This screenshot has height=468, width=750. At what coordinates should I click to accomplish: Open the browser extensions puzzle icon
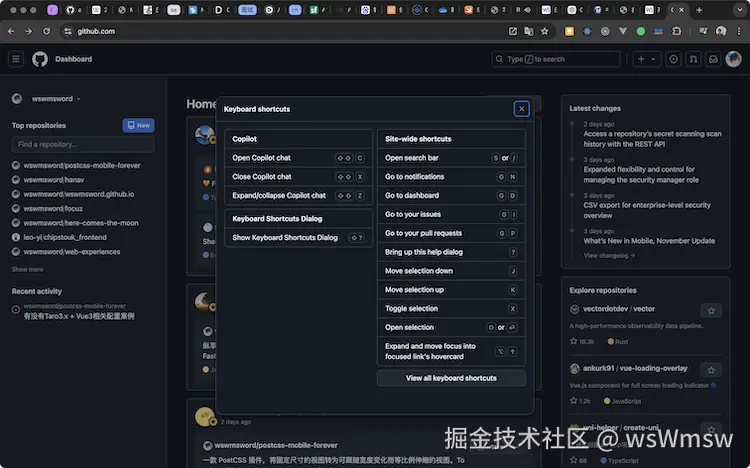tap(676, 31)
